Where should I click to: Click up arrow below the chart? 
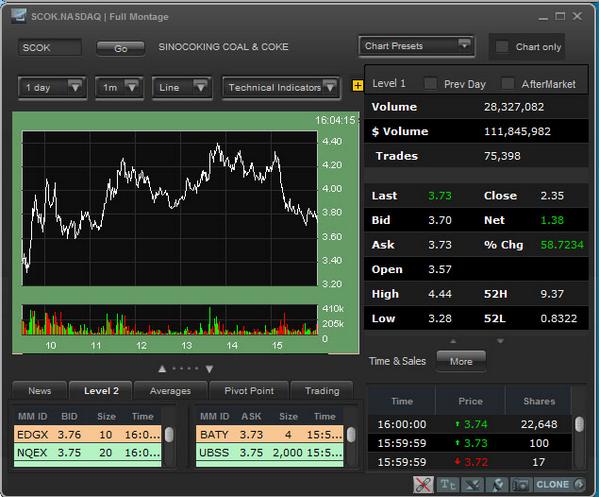coord(162,369)
